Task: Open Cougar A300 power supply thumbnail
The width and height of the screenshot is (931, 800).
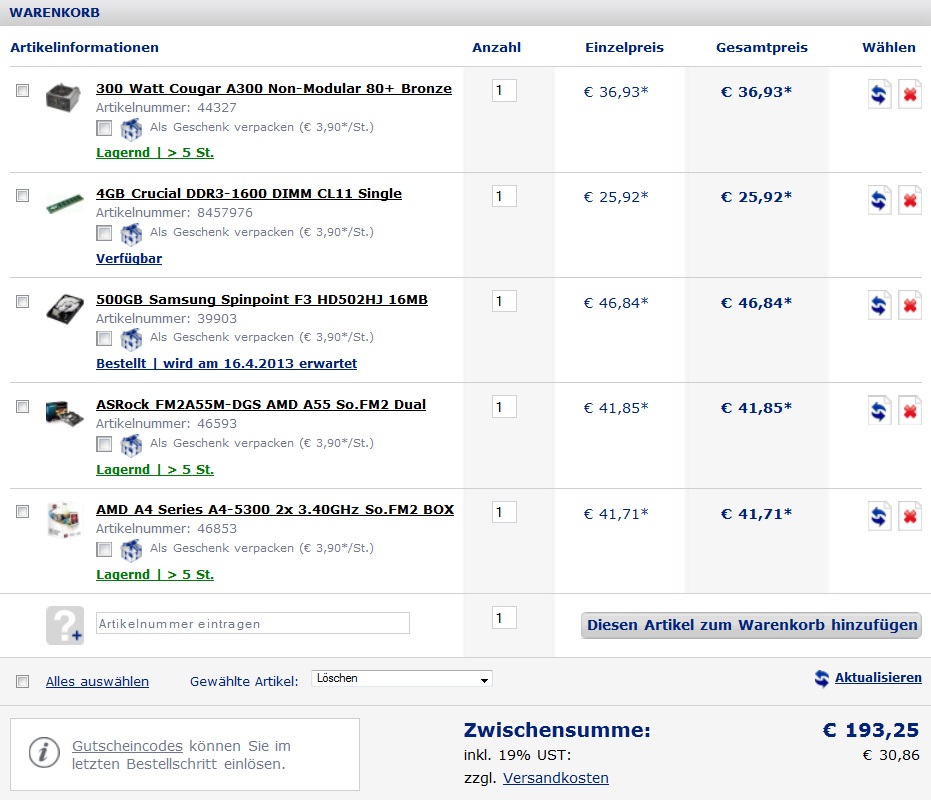Action: 63,98
